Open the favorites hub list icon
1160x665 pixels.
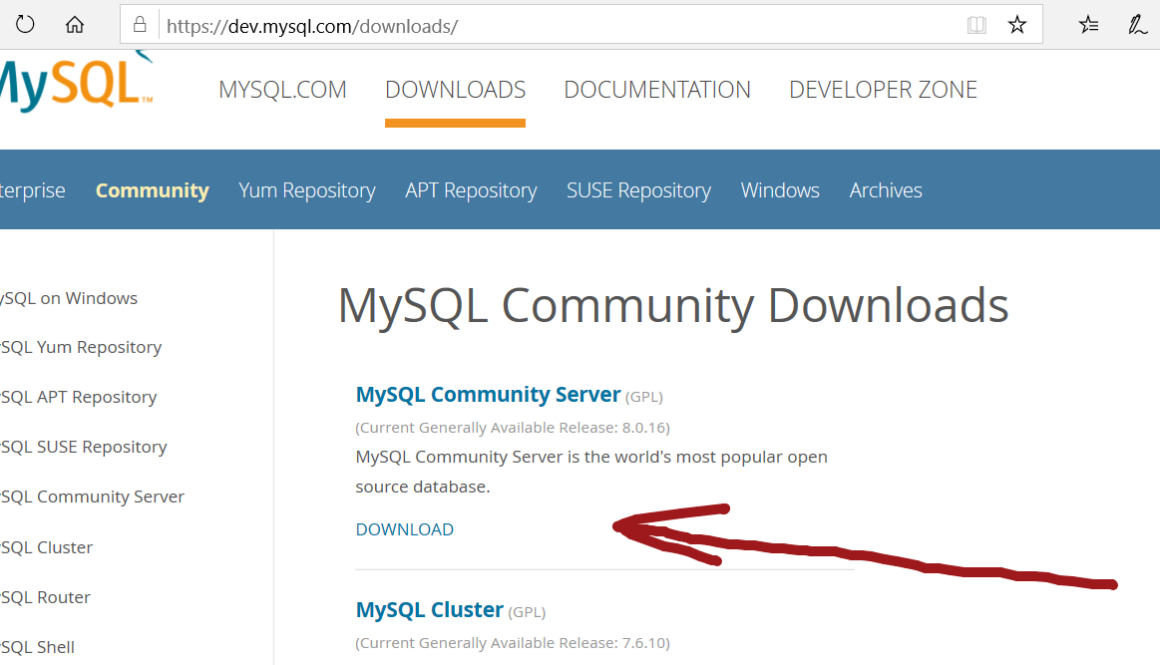pyautogui.click(x=1089, y=26)
